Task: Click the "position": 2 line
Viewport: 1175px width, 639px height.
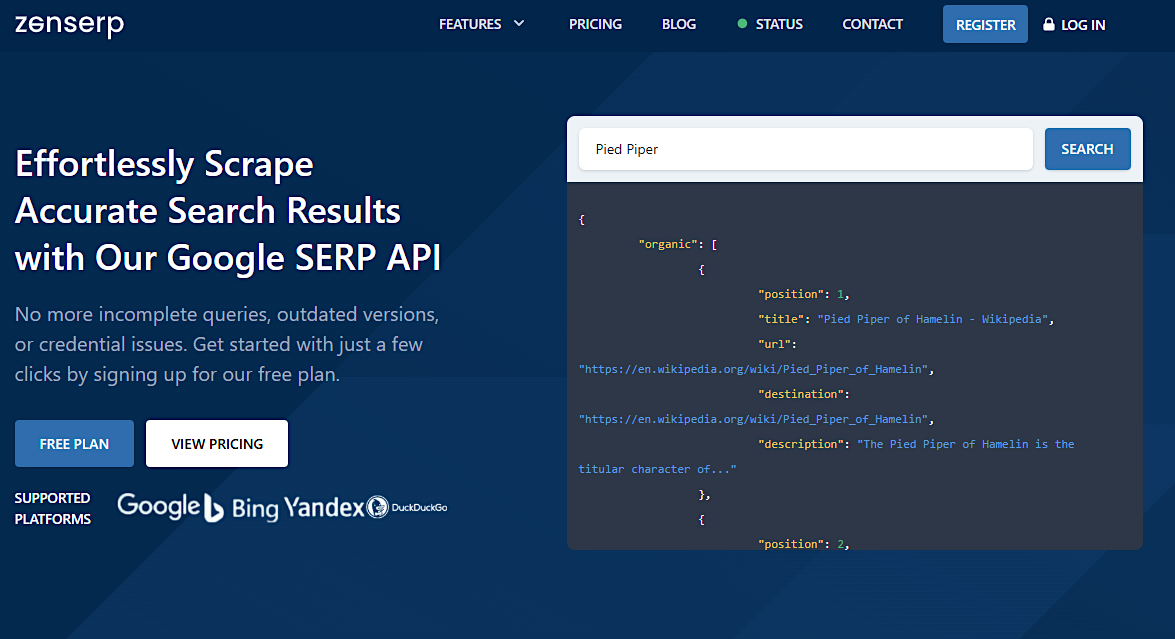Action: pyautogui.click(x=803, y=544)
